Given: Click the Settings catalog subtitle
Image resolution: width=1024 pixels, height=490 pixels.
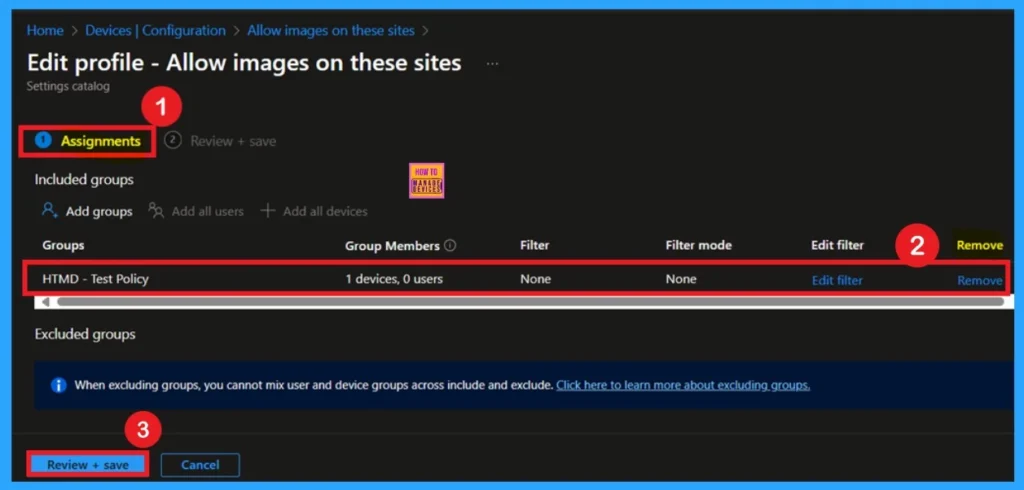Looking at the screenshot, I should tap(68, 86).
